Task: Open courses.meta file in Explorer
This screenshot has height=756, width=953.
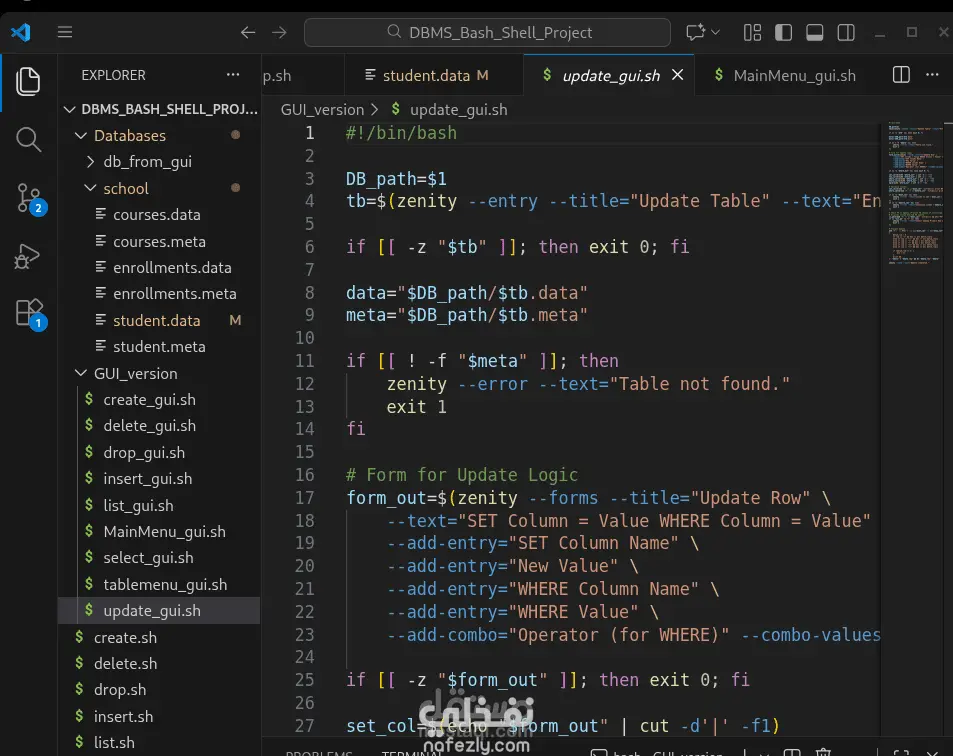Action: pyautogui.click(x=159, y=241)
